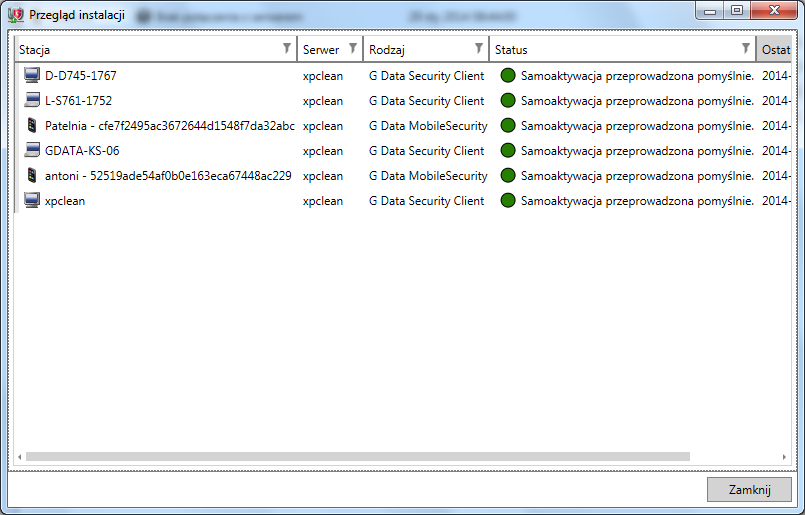
Task: Click the scroll left arrow
Action: pyautogui.click(x=20, y=456)
